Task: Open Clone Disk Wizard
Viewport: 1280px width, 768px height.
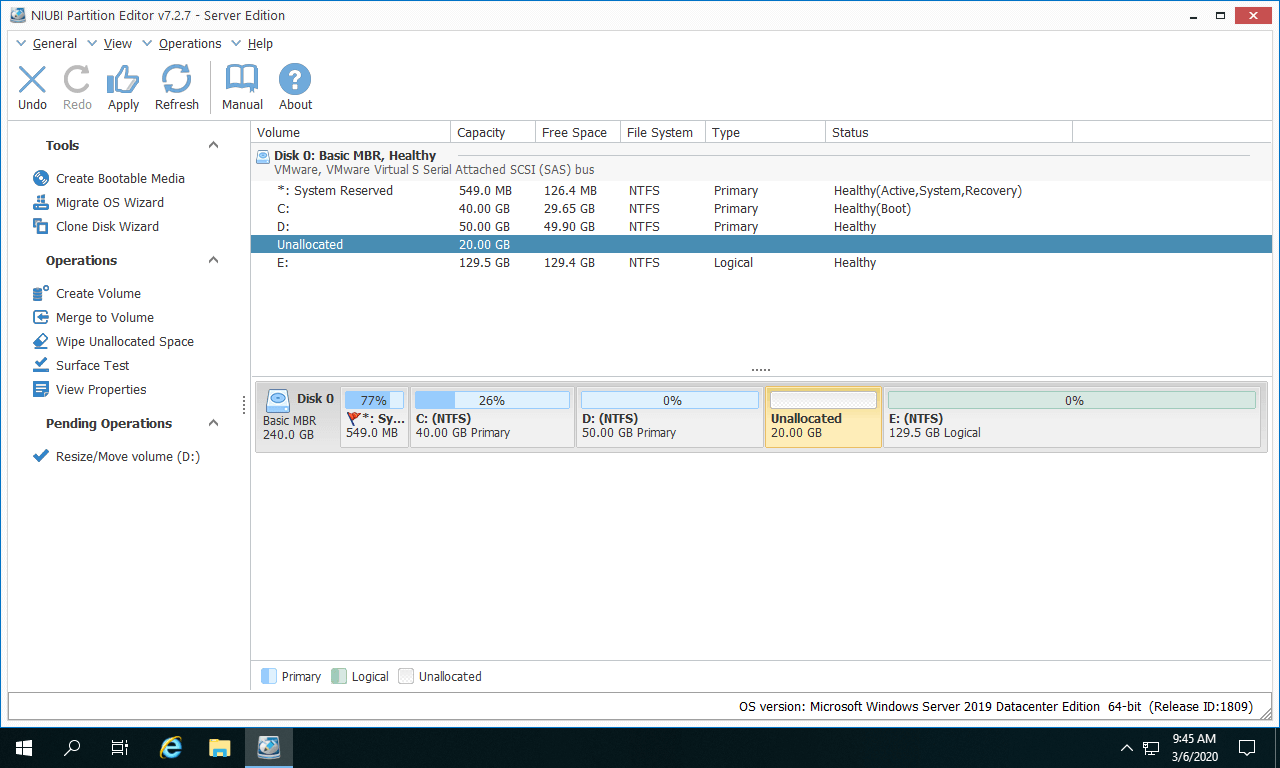Action: point(107,226)
